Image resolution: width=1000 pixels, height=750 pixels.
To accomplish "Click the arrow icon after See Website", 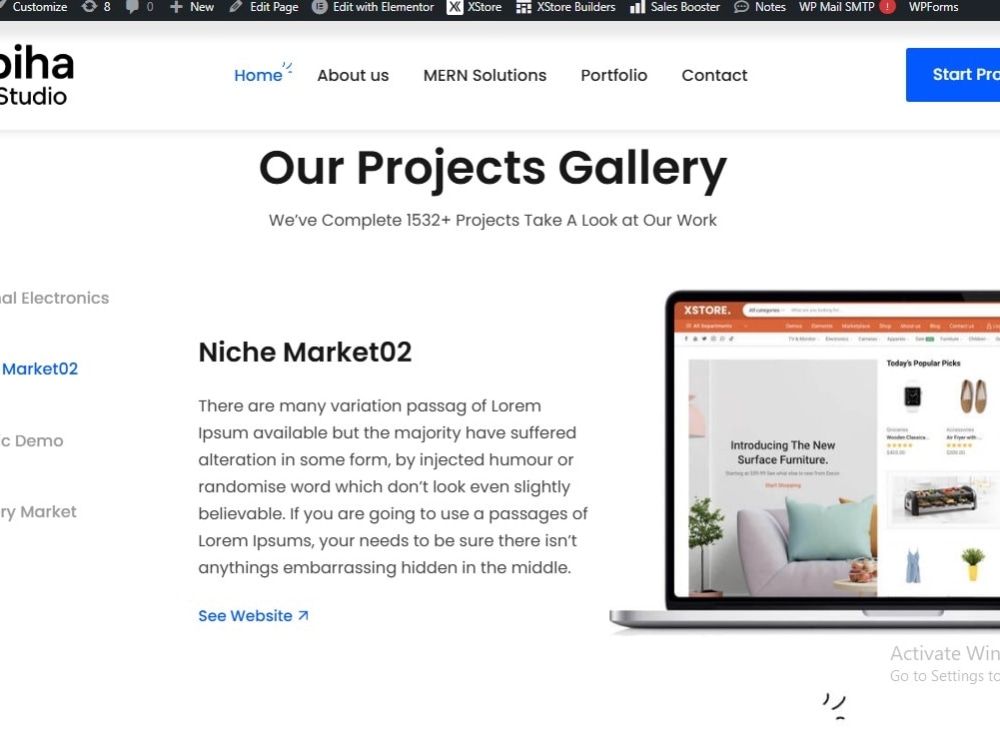I will click(x=304, y=615).
